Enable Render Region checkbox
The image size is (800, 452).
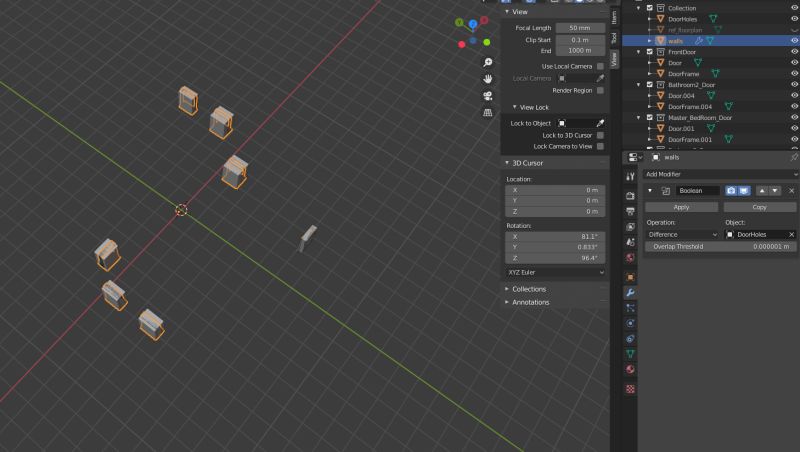pos(600,90)
